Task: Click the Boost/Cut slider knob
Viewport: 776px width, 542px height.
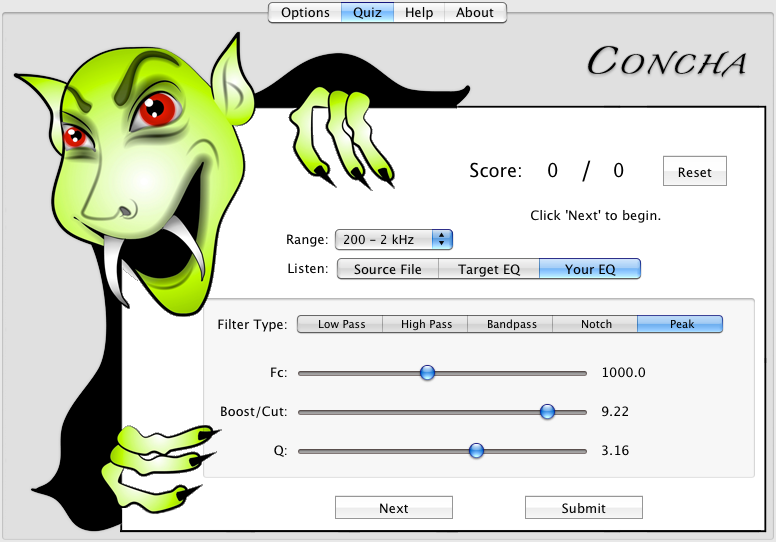Action: tap(547, 411)
